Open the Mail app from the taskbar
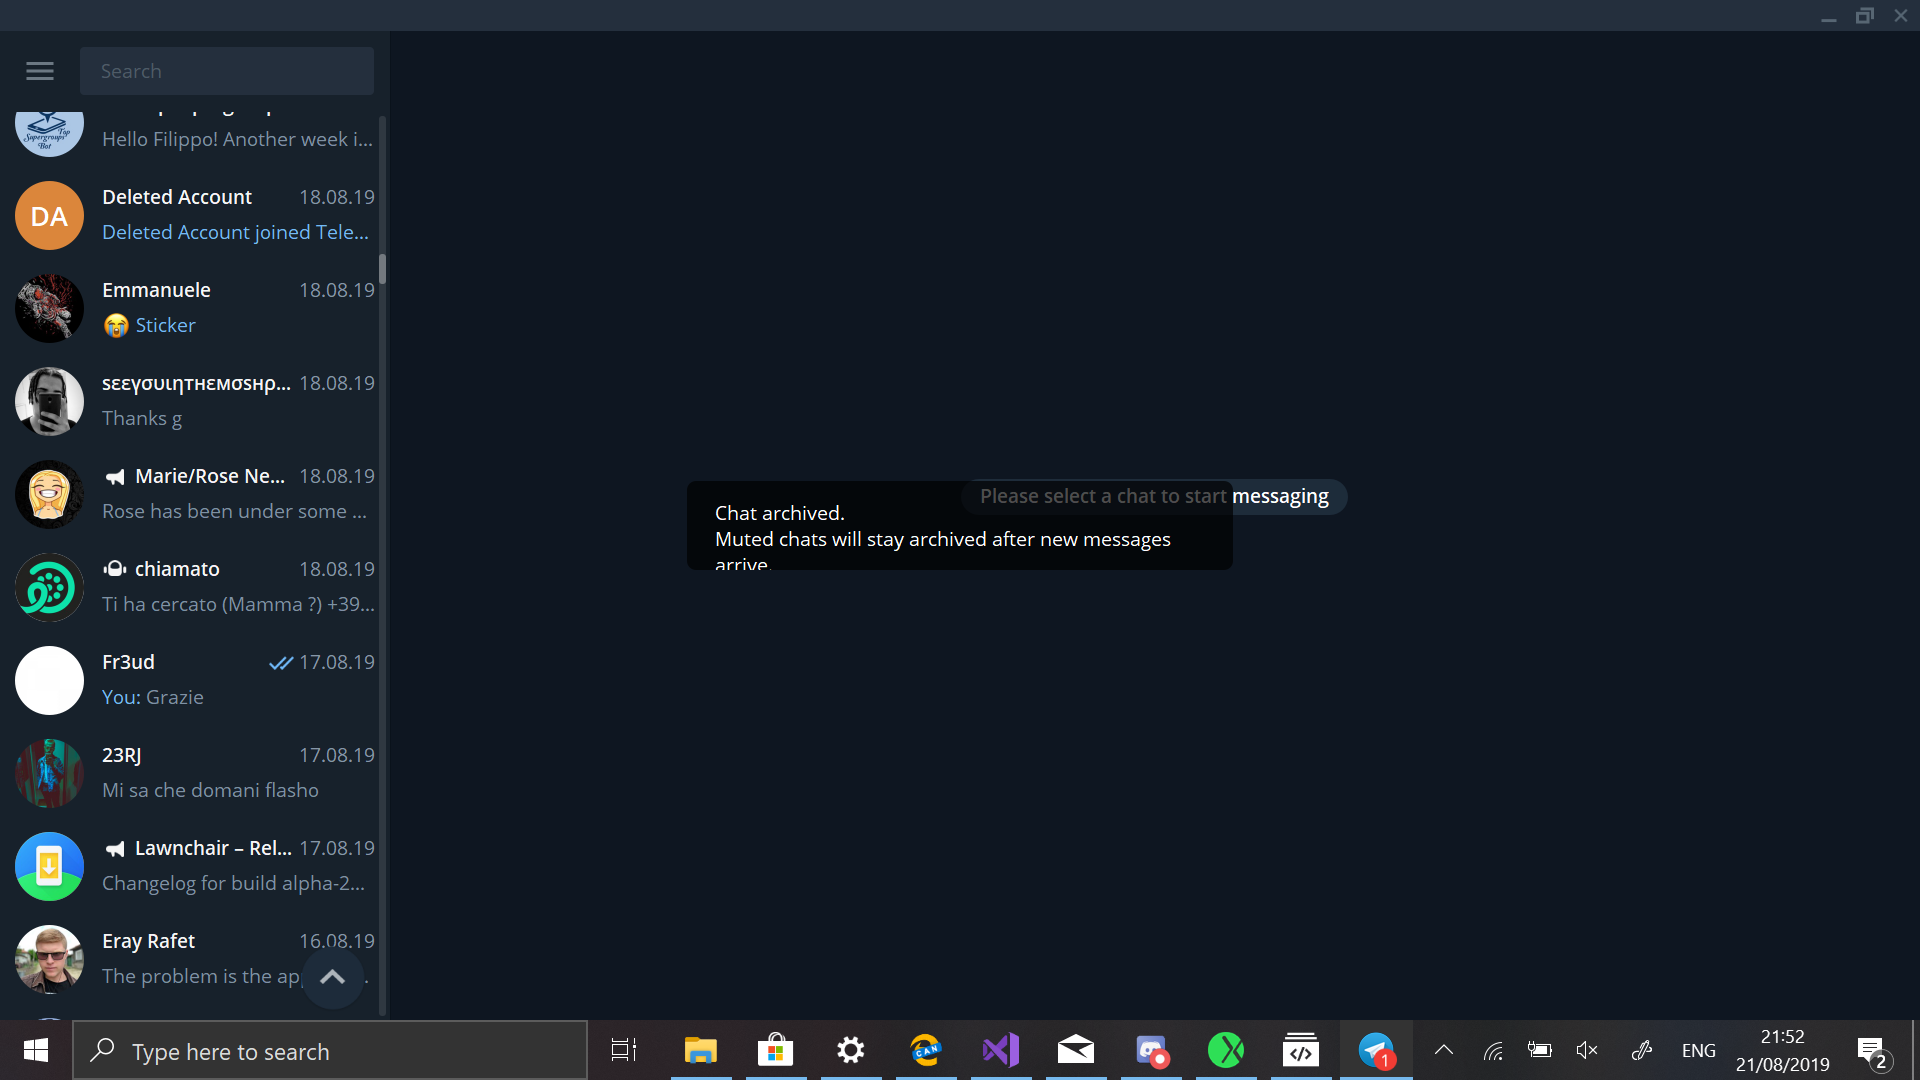This screenshot has height=1080, width=1920. 1076,1050
